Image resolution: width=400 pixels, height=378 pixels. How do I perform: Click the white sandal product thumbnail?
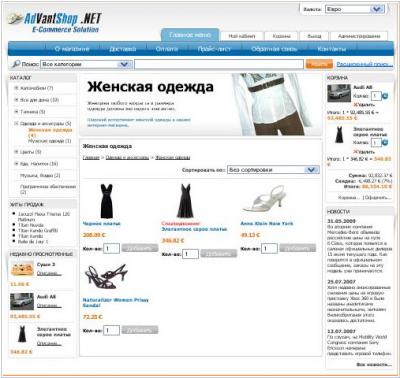[x=265, y=199]
